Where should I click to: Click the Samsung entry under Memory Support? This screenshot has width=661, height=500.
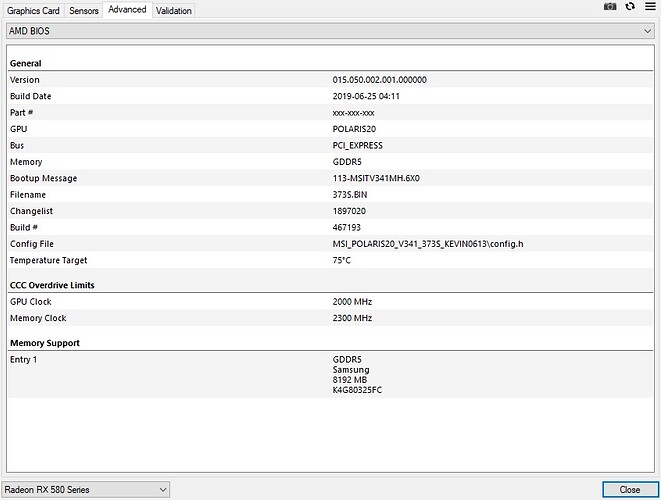click(x=351, y=370)
